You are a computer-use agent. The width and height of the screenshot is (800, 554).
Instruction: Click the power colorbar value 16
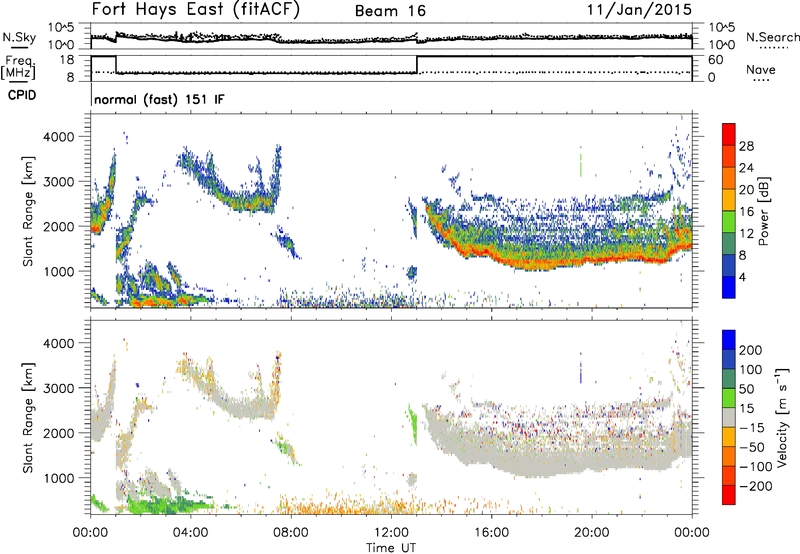coord(746,212)
